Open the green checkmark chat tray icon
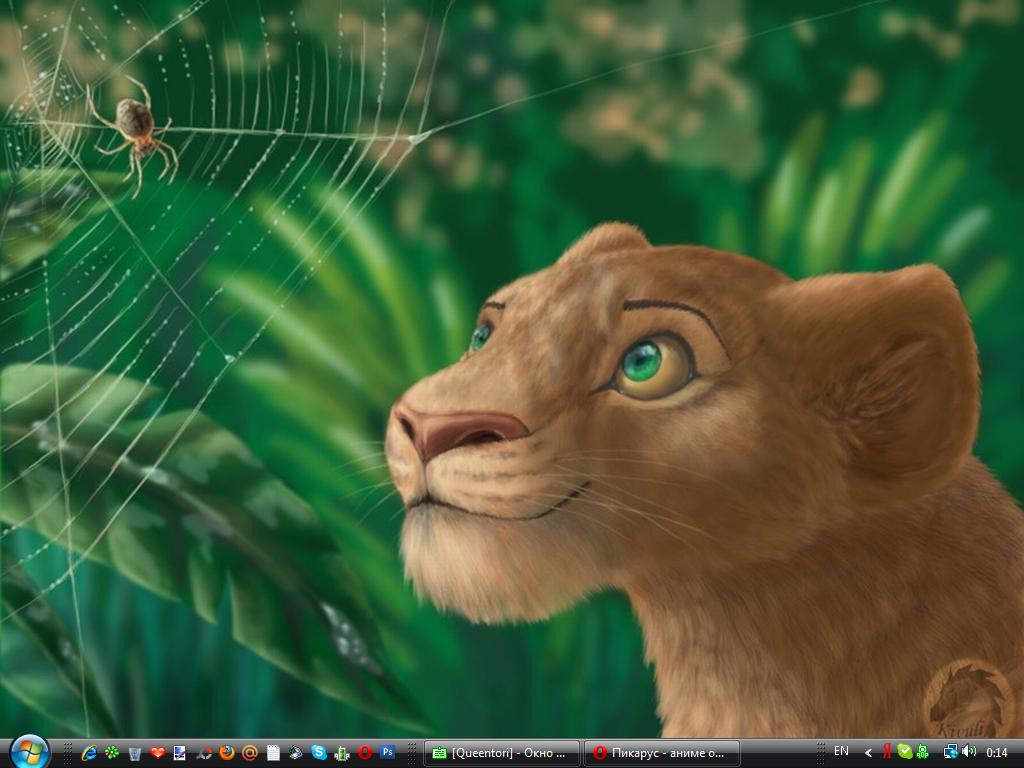The image size is (1024, 768). tap(905, 752)
